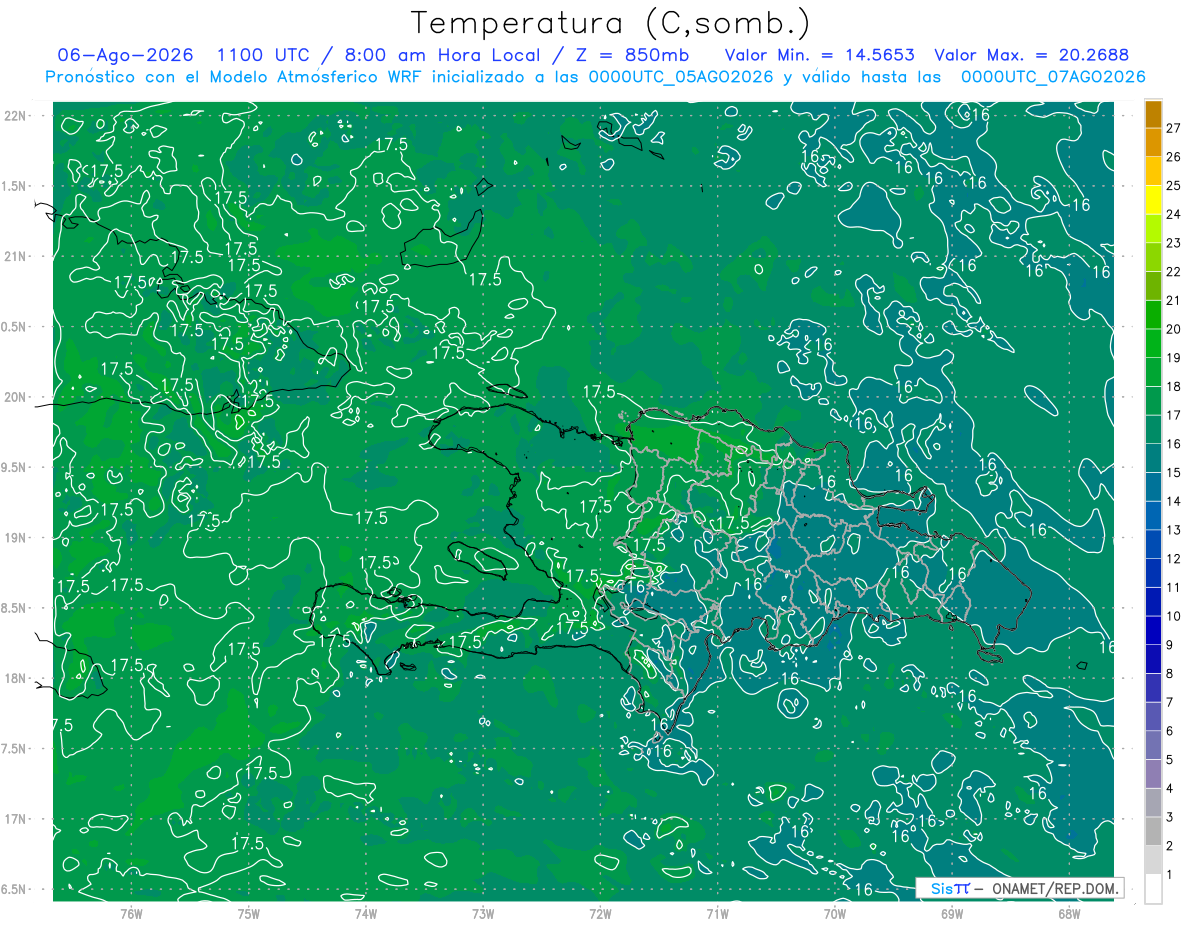Click the 26 label on the color scale

point(1173,157)
